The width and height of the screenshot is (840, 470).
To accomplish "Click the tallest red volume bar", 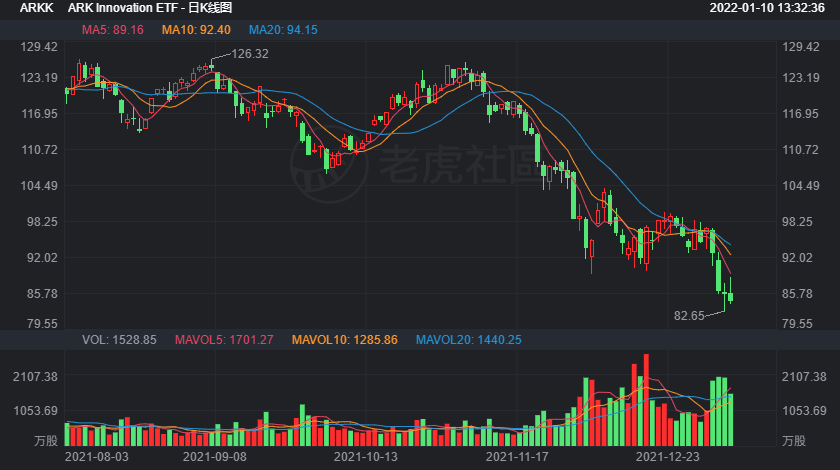I will click(x=646, y=400).
